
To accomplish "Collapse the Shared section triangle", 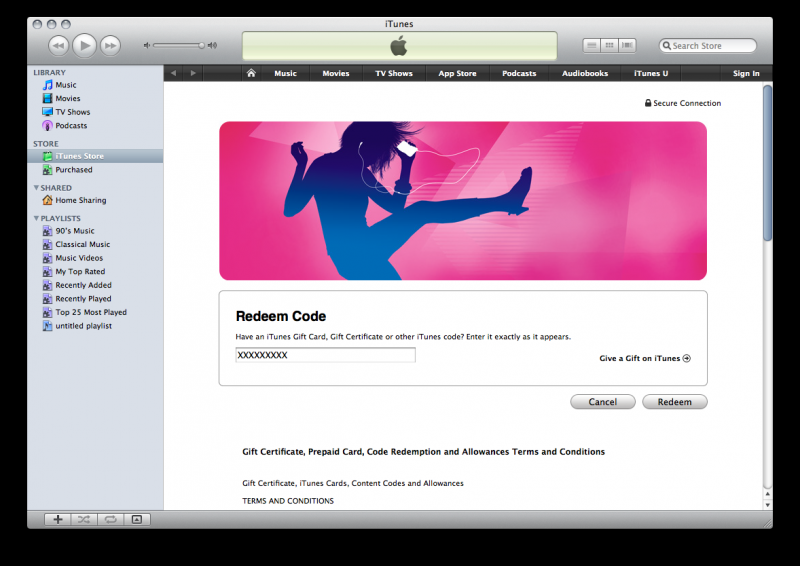I will tap(37, 188).
